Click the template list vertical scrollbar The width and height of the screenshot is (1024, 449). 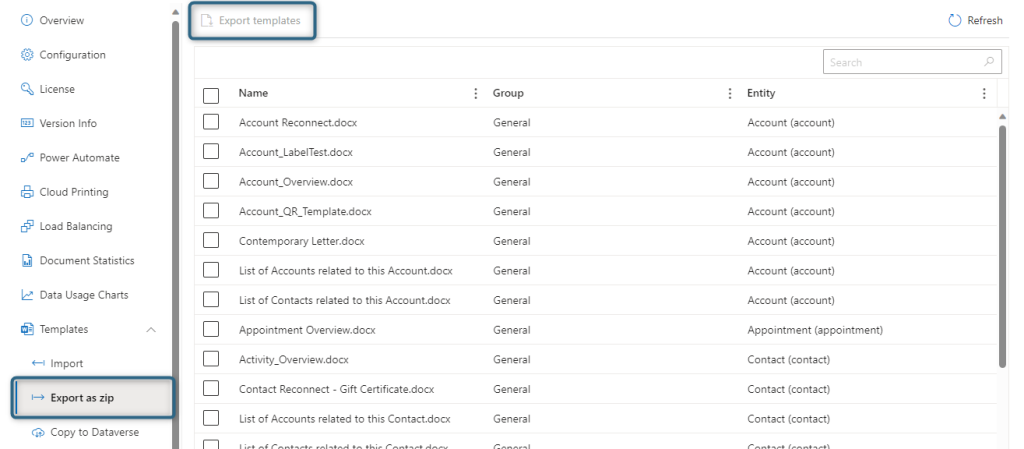point(1003,246)
